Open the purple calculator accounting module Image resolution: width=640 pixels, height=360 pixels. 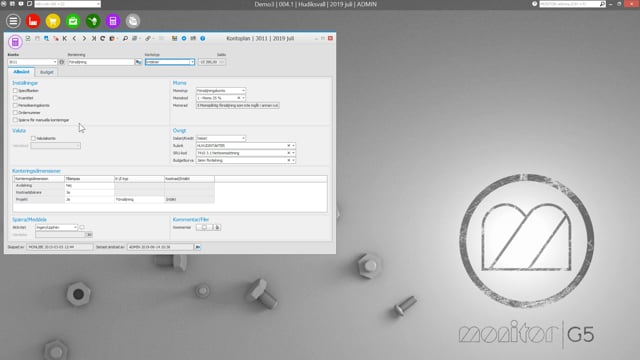(113, 21)
